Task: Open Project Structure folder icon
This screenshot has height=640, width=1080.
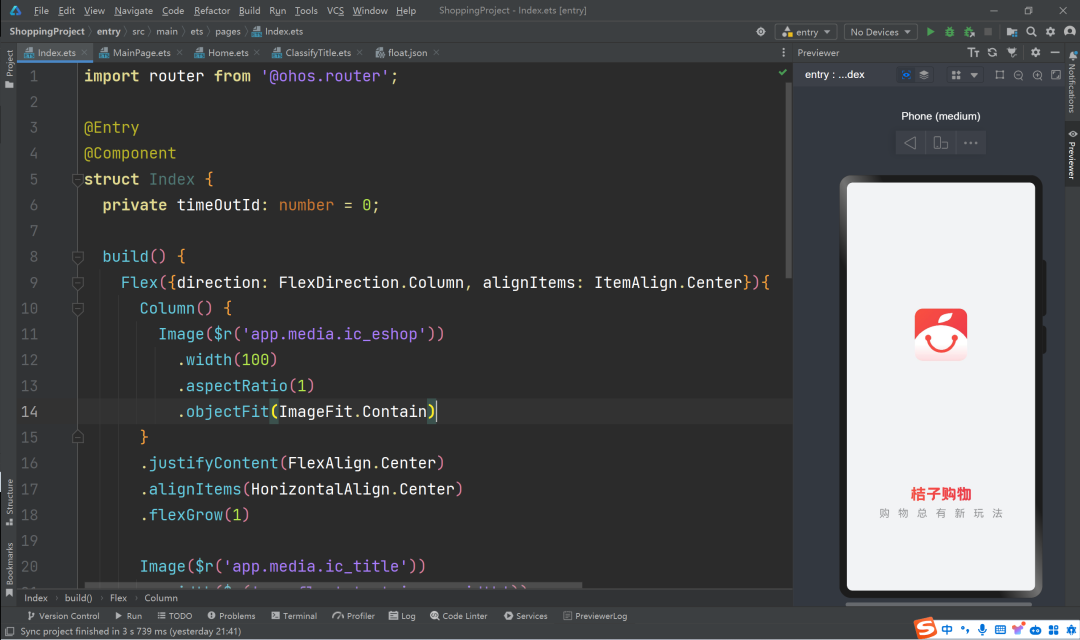Action: (x=1012, y=32)
